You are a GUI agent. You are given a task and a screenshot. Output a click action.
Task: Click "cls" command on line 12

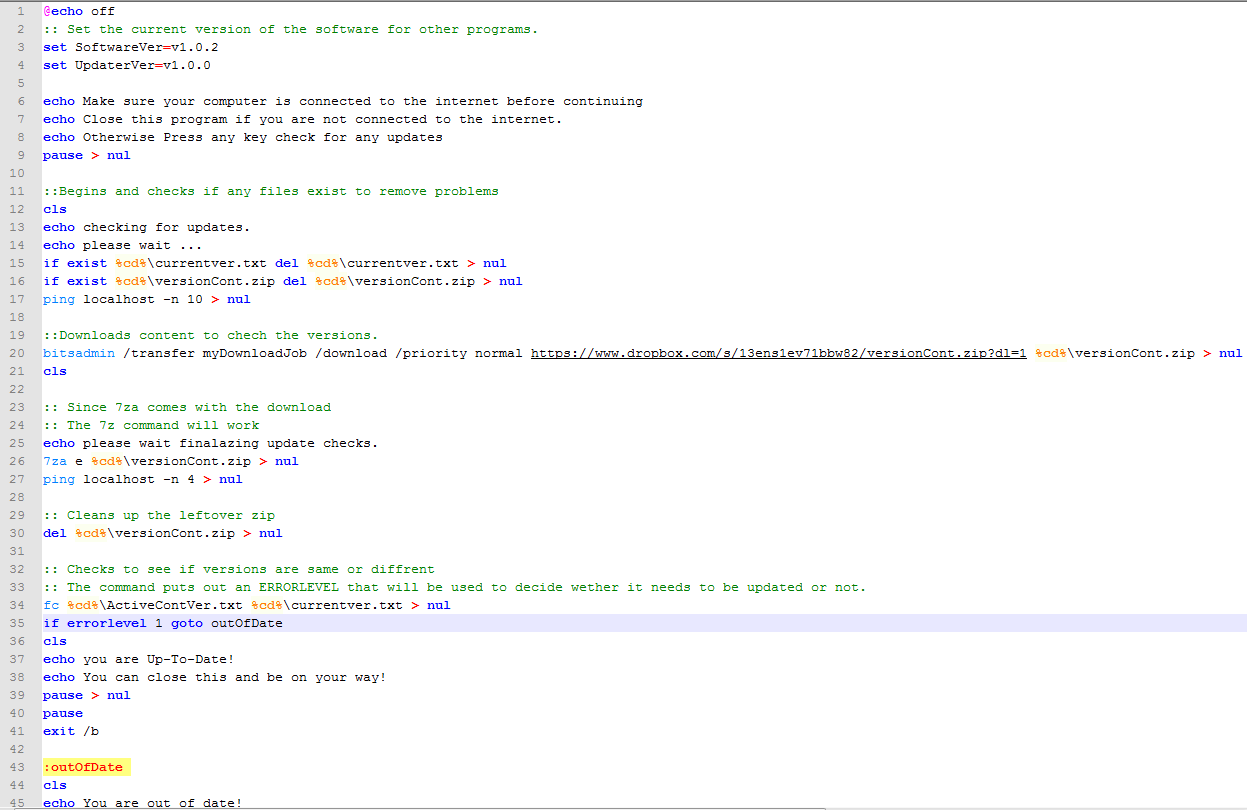coord(54,208)
